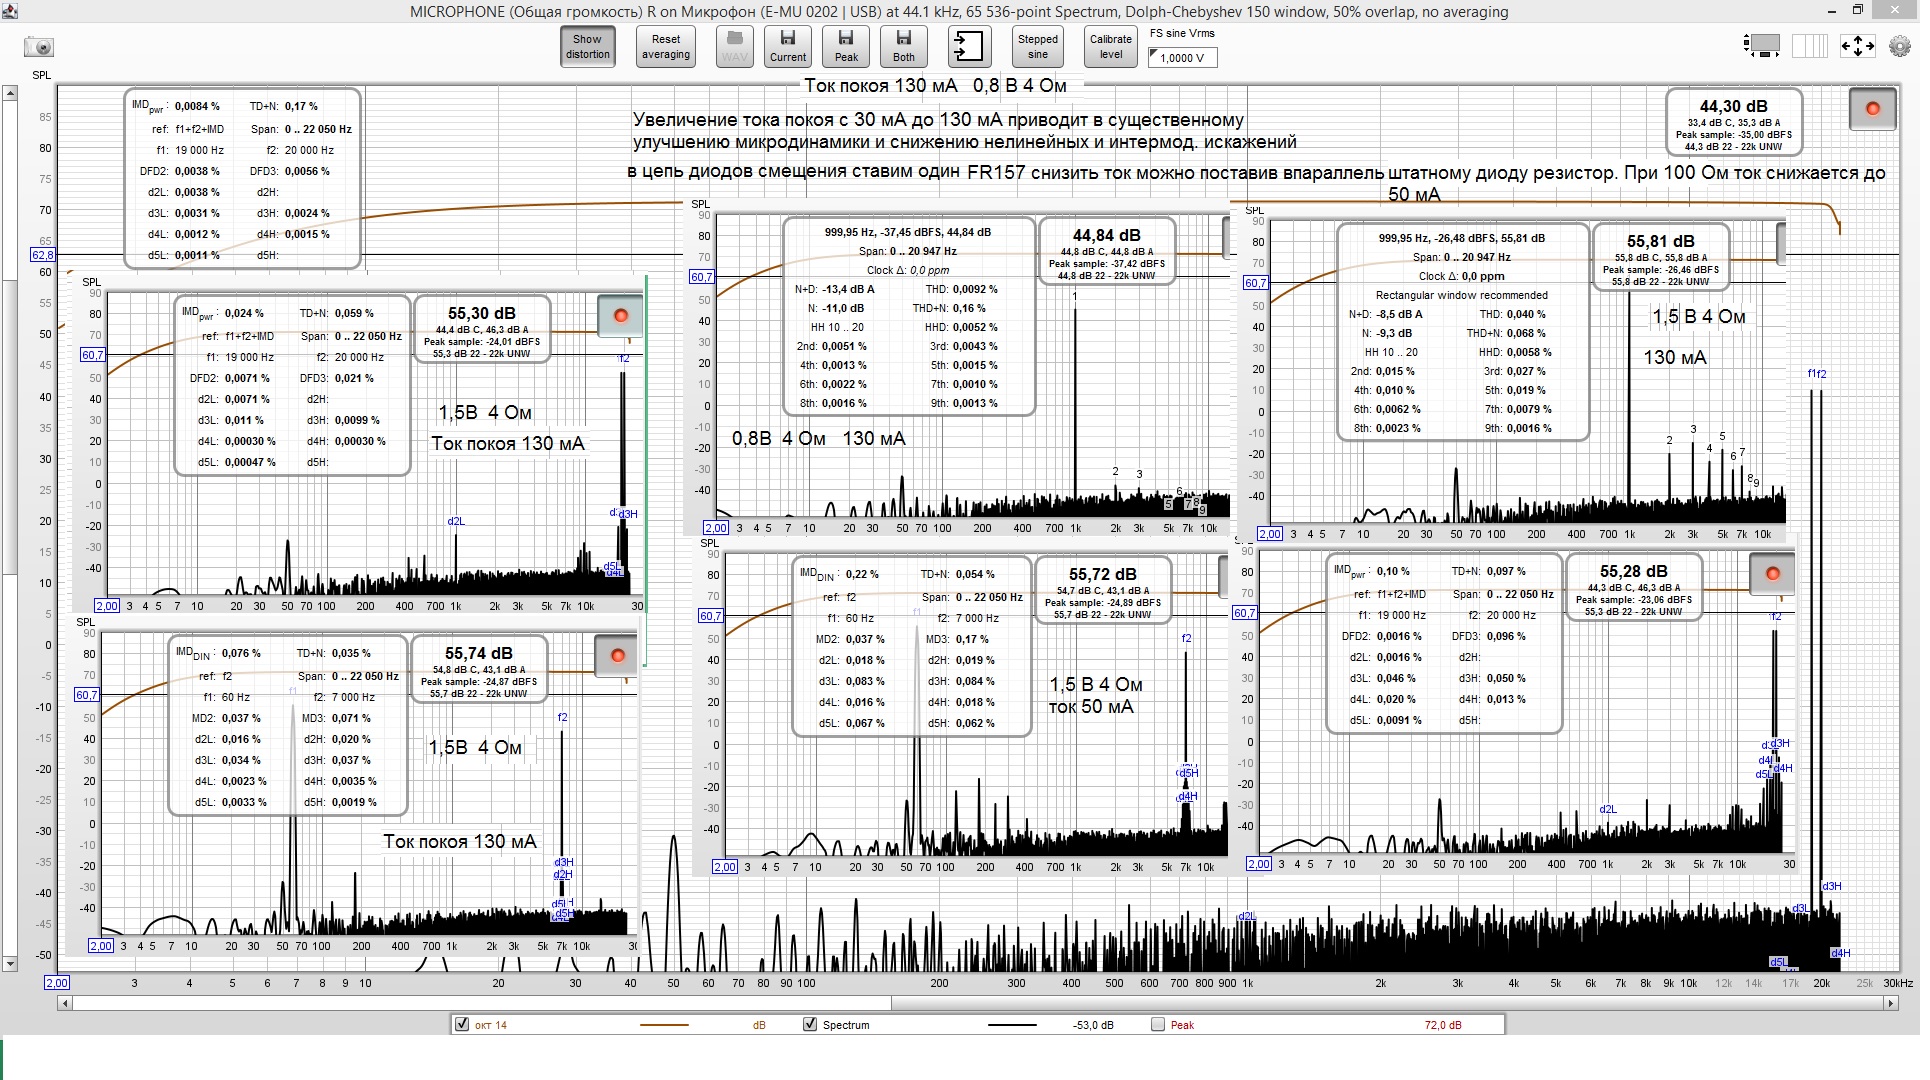Click the Both save floppy icon
1930x1080 pixels.
[x=904, y=46]
